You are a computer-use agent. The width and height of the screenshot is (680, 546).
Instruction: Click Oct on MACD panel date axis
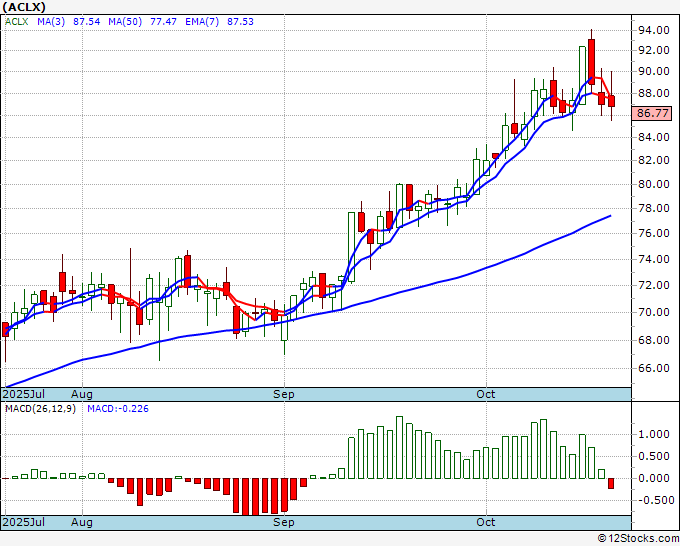[486, 522]
